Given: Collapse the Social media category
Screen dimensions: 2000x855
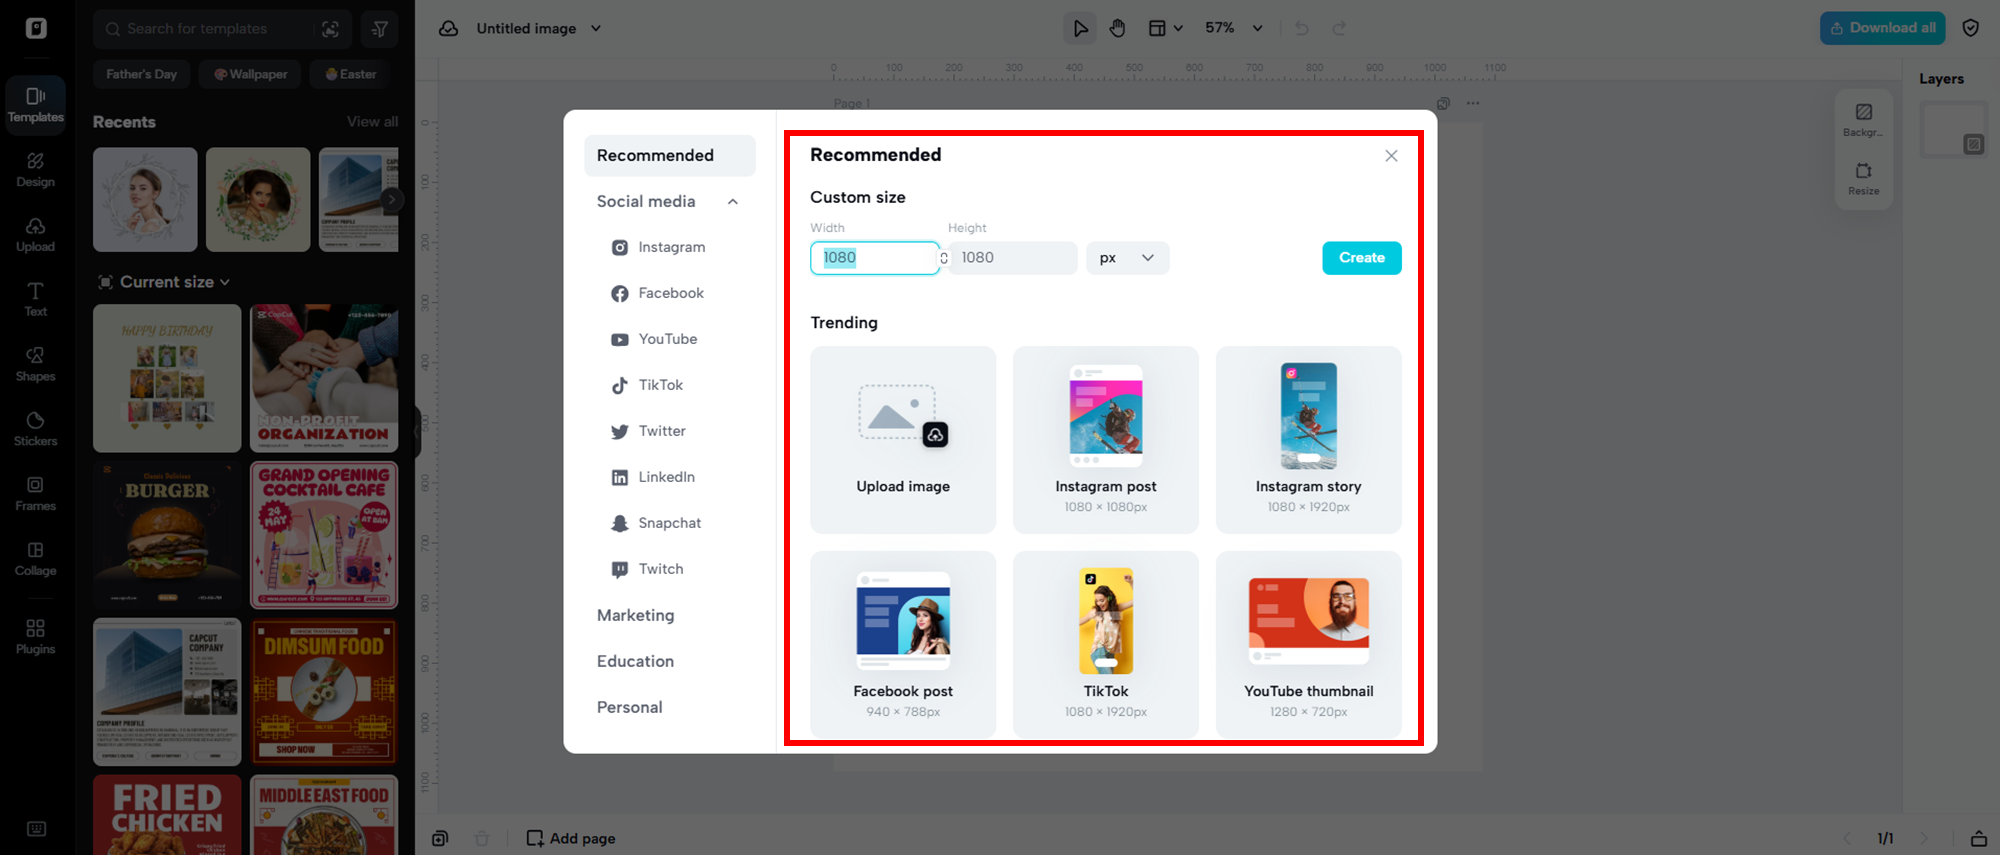Looking at the screenshot, I should pyautogui.click(x=732, y=202).
